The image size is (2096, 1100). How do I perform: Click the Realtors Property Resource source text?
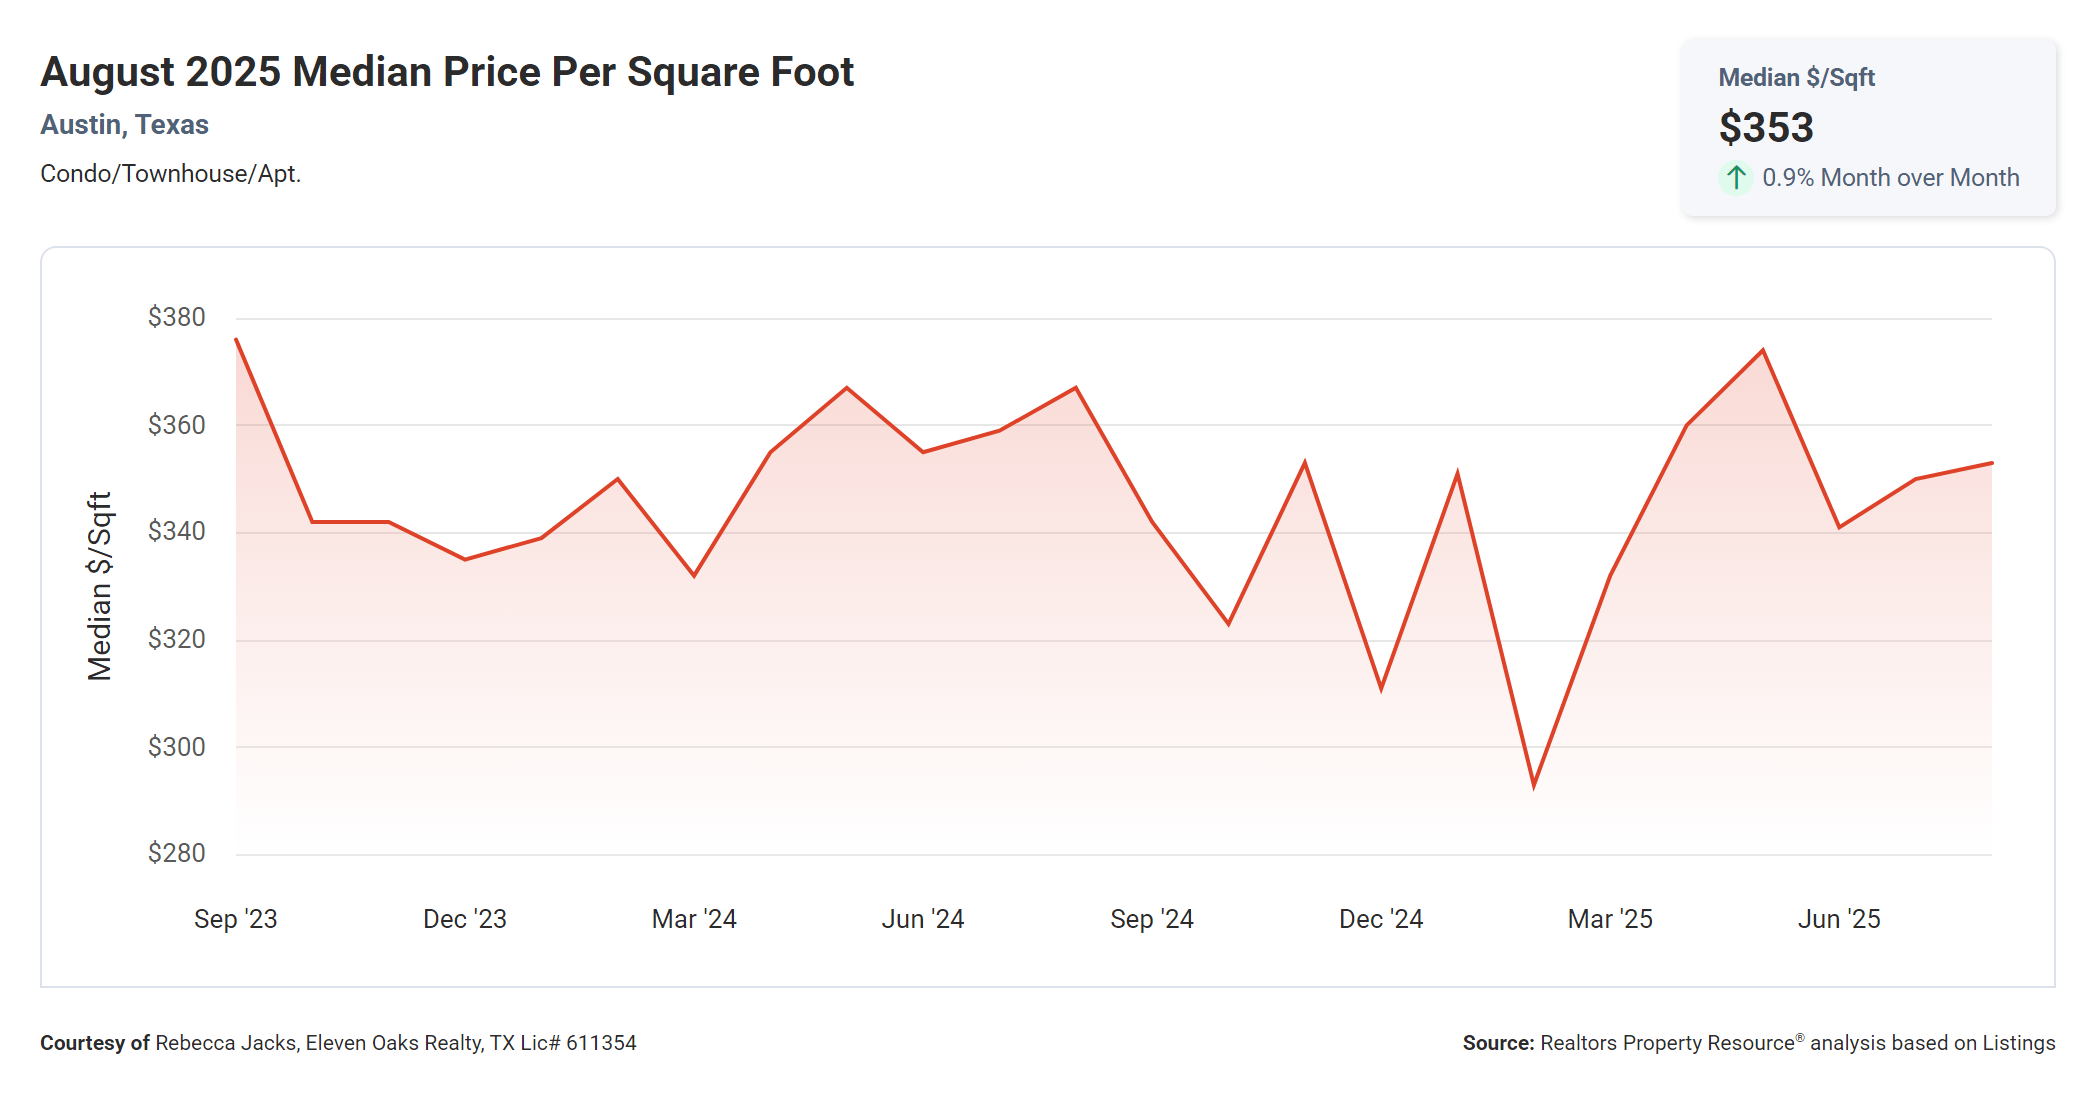click(x=1758, y=1043)
